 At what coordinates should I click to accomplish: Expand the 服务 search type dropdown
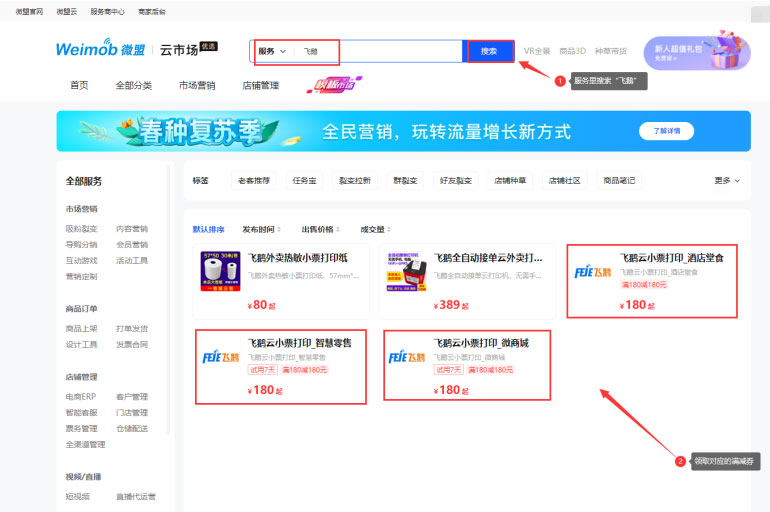(x=271, y=51)
